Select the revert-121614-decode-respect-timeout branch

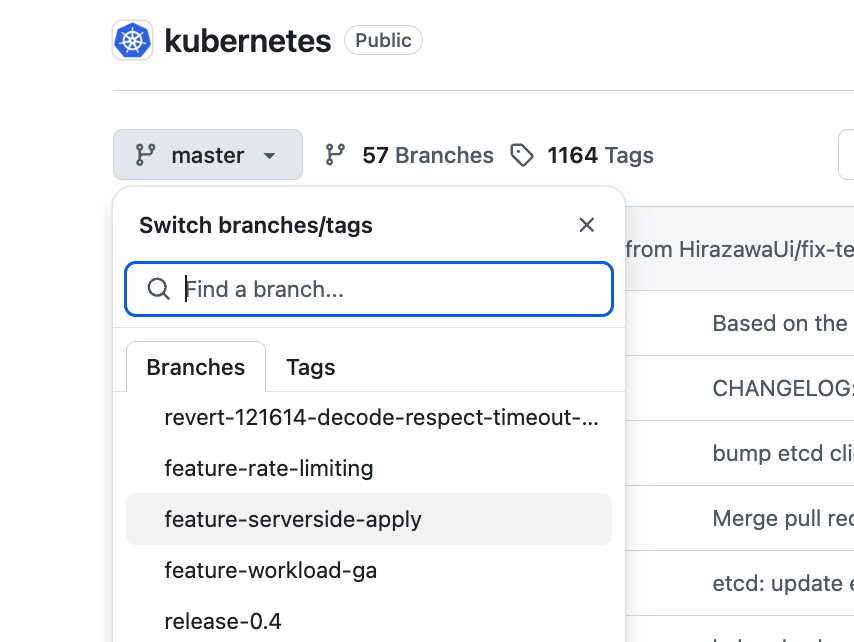pyautogui.click(x=380, y=418)
